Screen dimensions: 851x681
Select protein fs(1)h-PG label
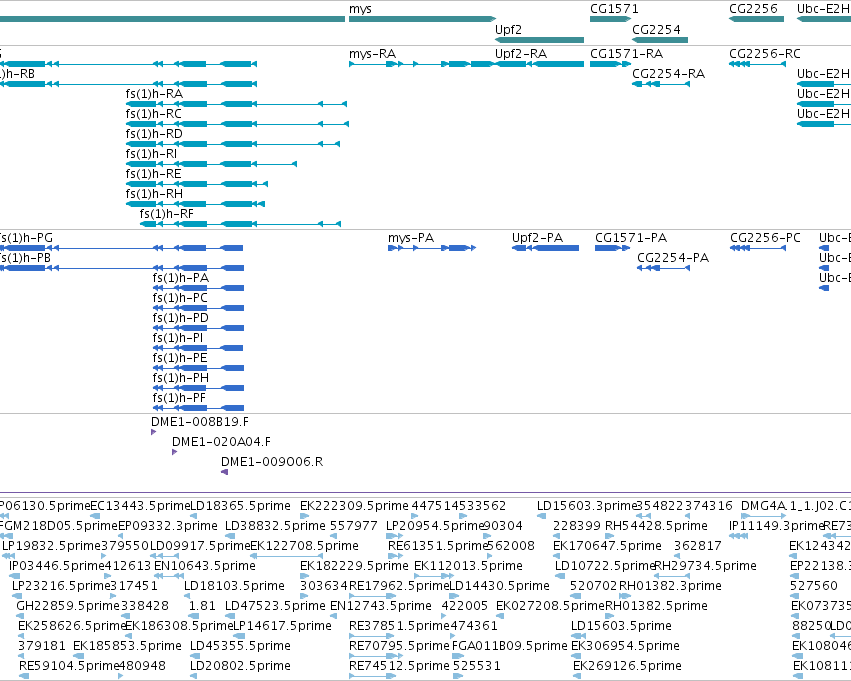click(26, 238)
